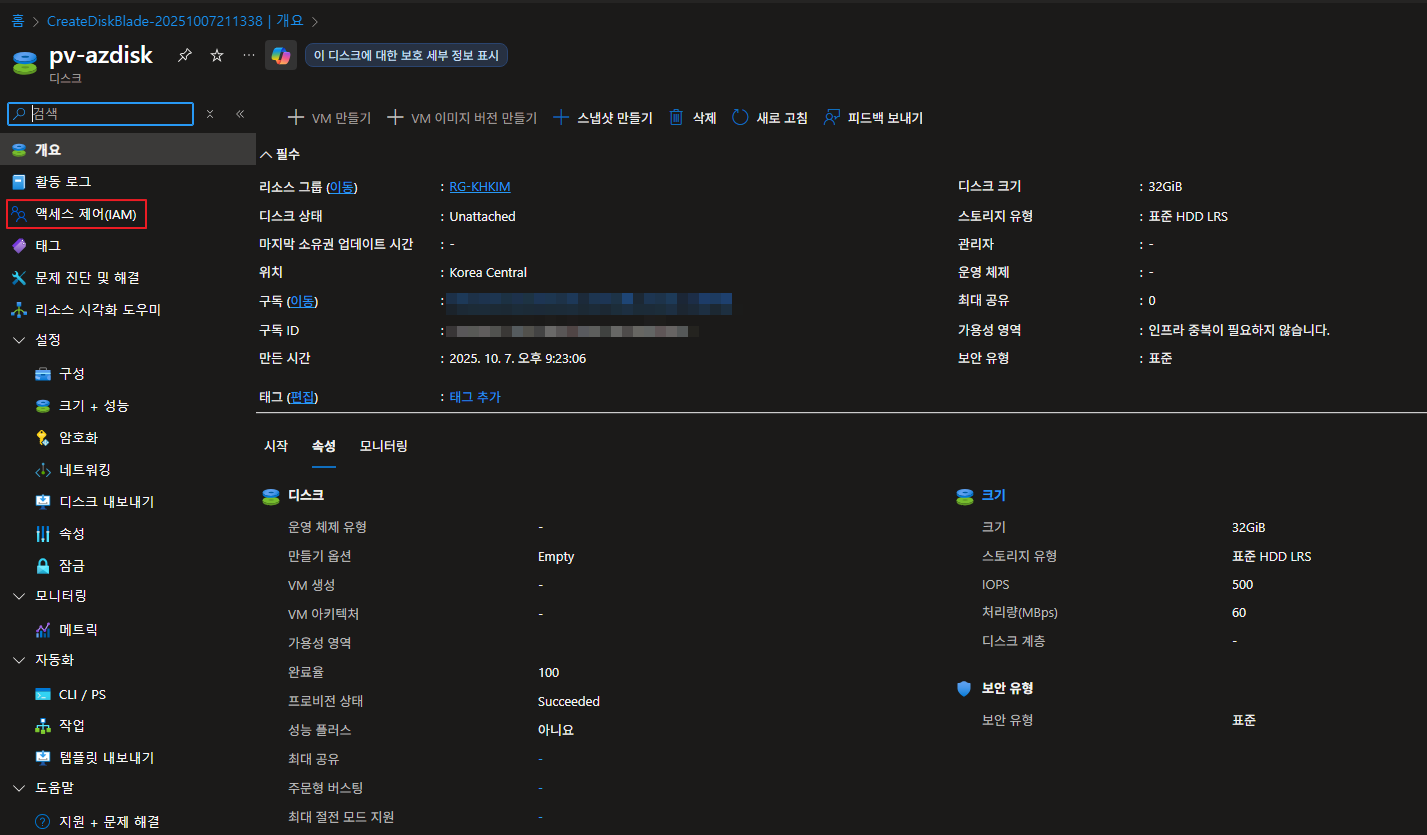Mark pv-azdisk as favorite star icon

coord(217,55)
